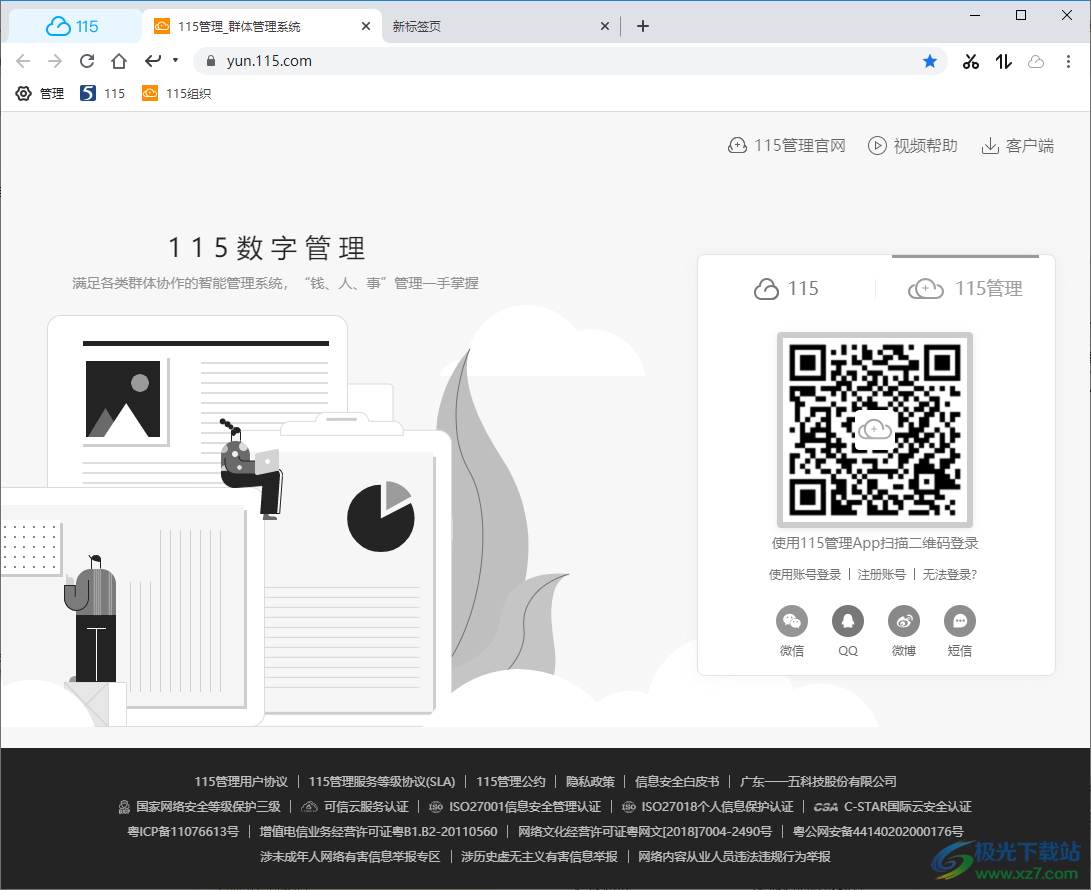Expand the dropdown arrow beside the undo icon
The image size is (1091, 890).
pos(175,61)
